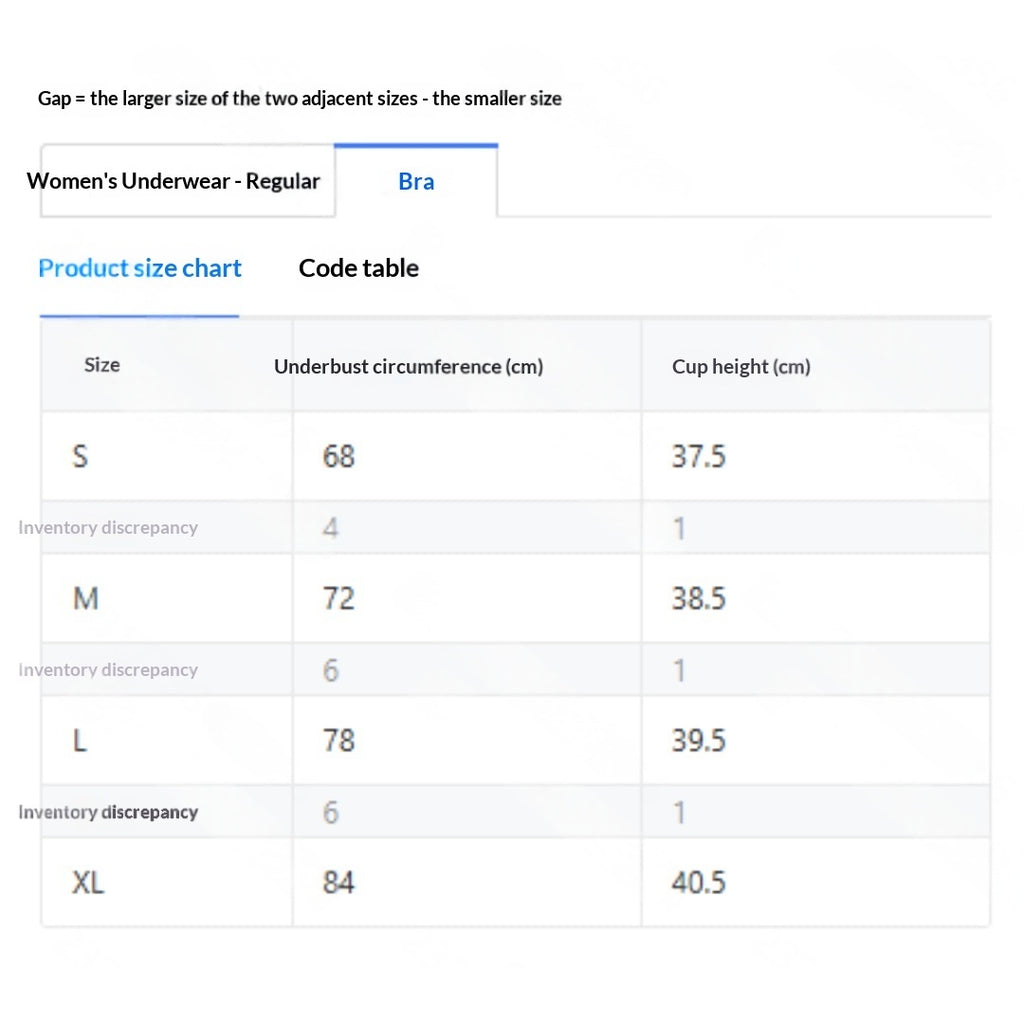Click the underbust gap value 4
The image size is (1024, 1024).
pyautogui.click(x=330, y=528)
